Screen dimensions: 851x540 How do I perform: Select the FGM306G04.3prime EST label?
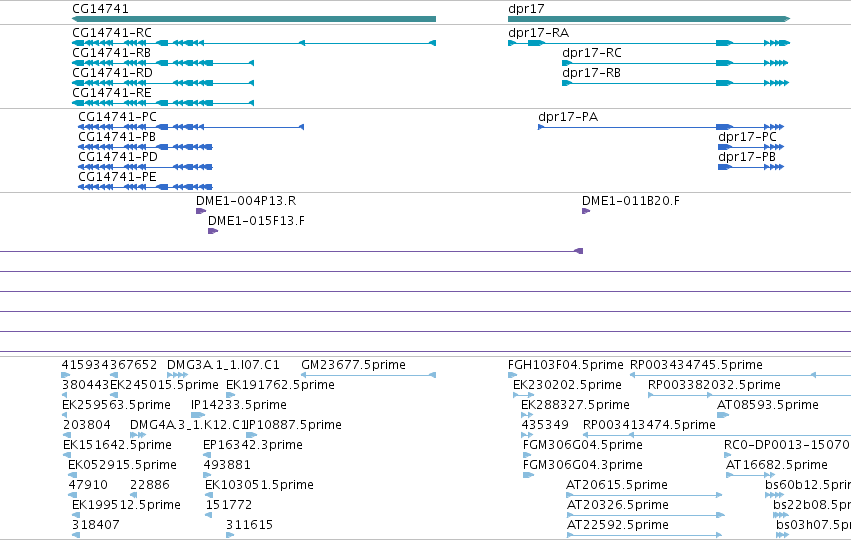[582, 465]
